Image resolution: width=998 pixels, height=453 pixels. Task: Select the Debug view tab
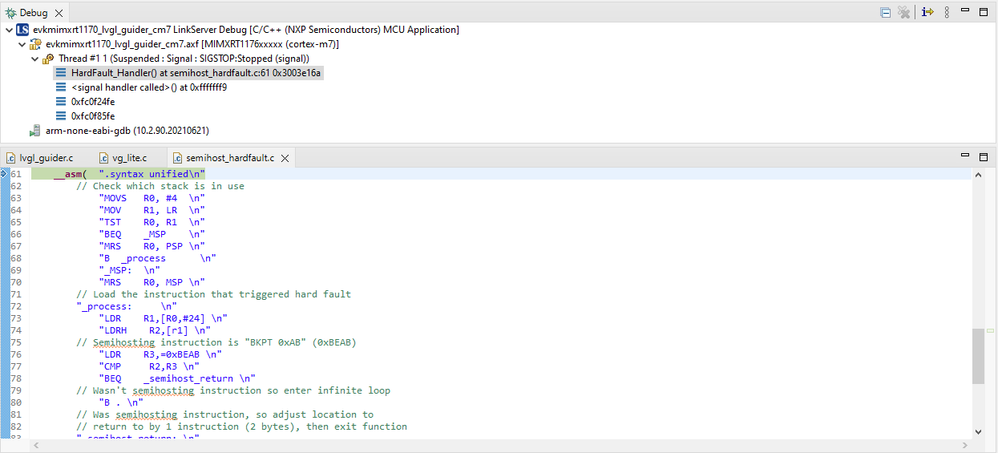pyautogui.click(x=33, y=12)
